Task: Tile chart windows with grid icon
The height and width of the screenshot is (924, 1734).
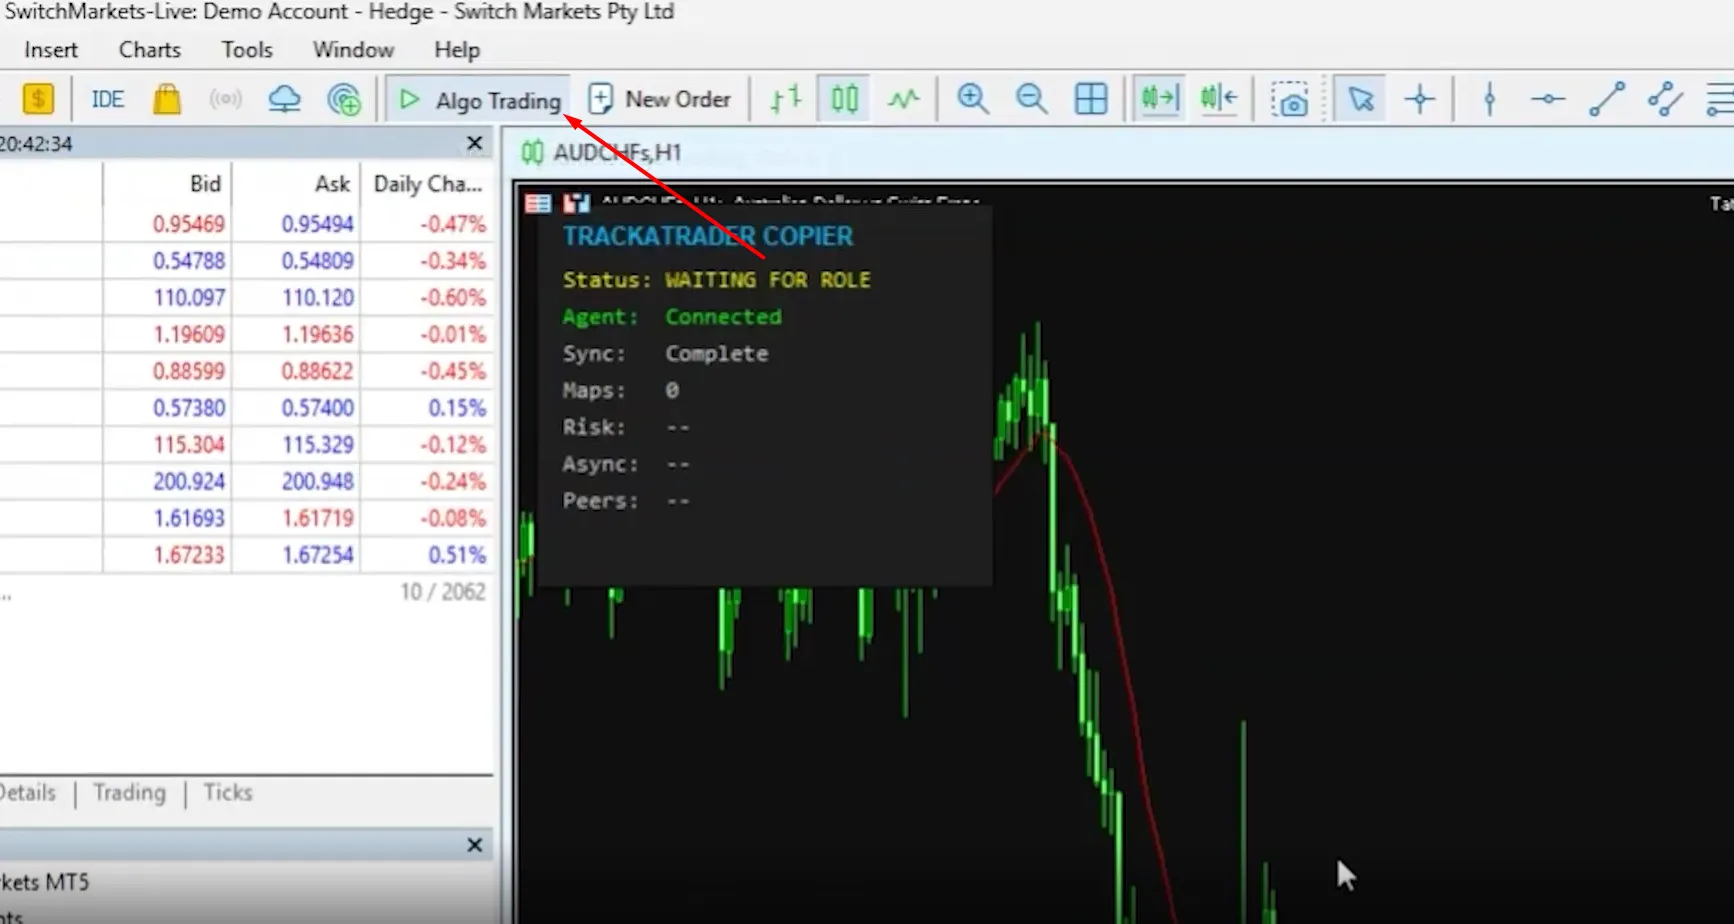Action: (1091, 99)
